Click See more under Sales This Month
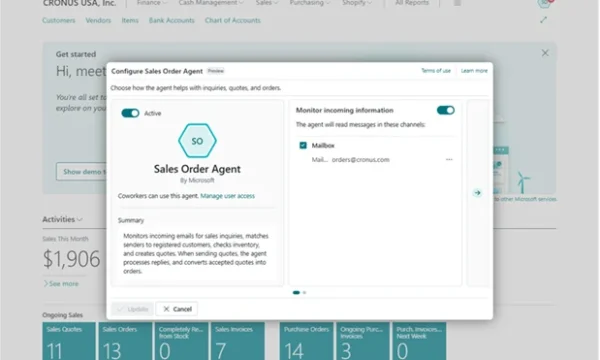This screenshot has width=600, height=360. point(61,283)
